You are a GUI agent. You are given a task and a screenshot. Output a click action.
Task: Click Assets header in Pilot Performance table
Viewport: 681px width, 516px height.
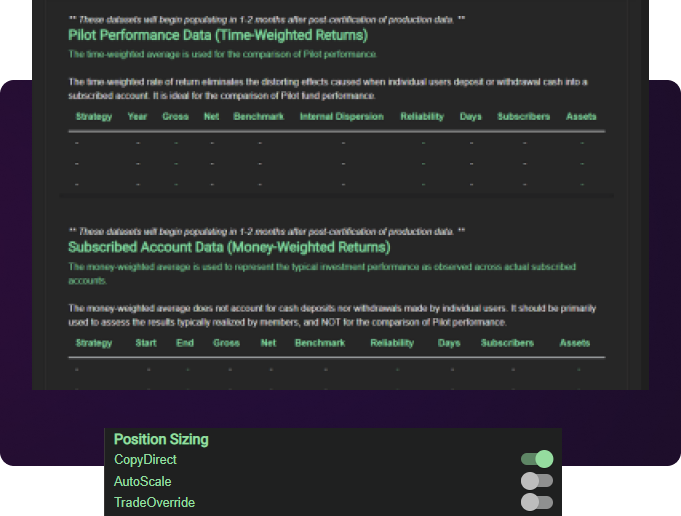[x=581, y=117]
